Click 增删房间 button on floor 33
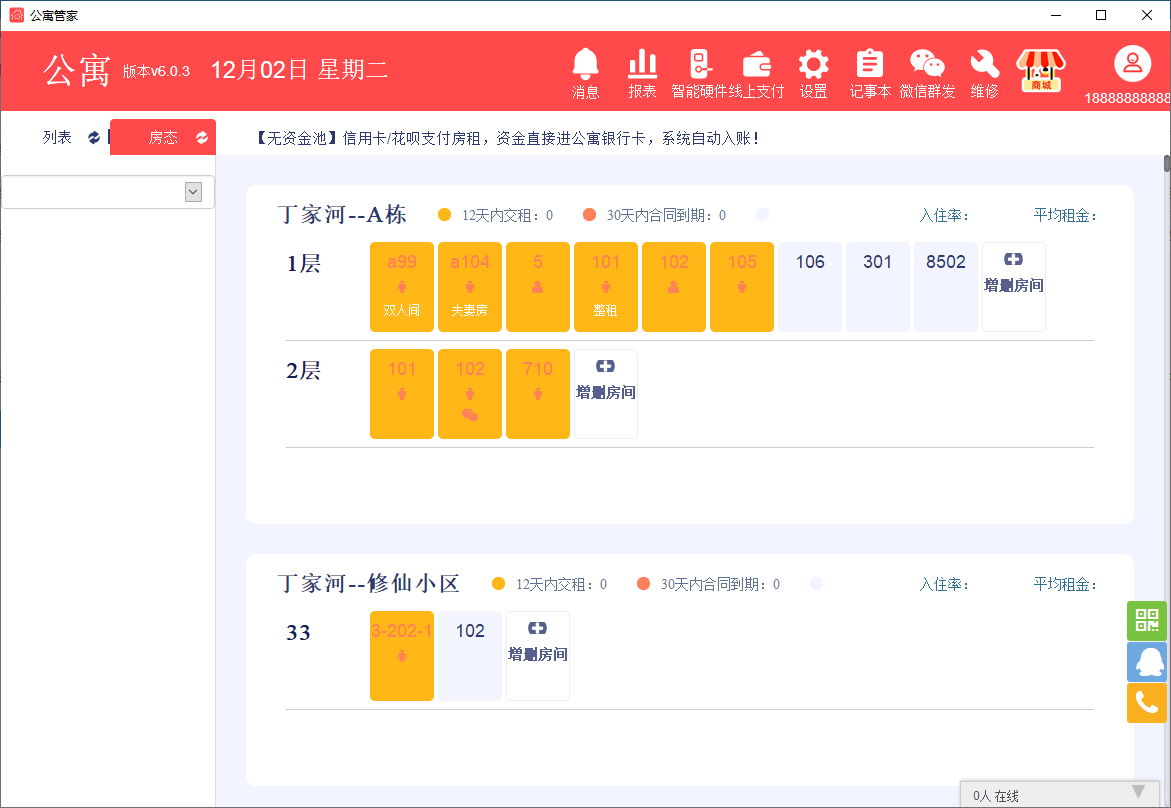 click(x=538, y=656)
